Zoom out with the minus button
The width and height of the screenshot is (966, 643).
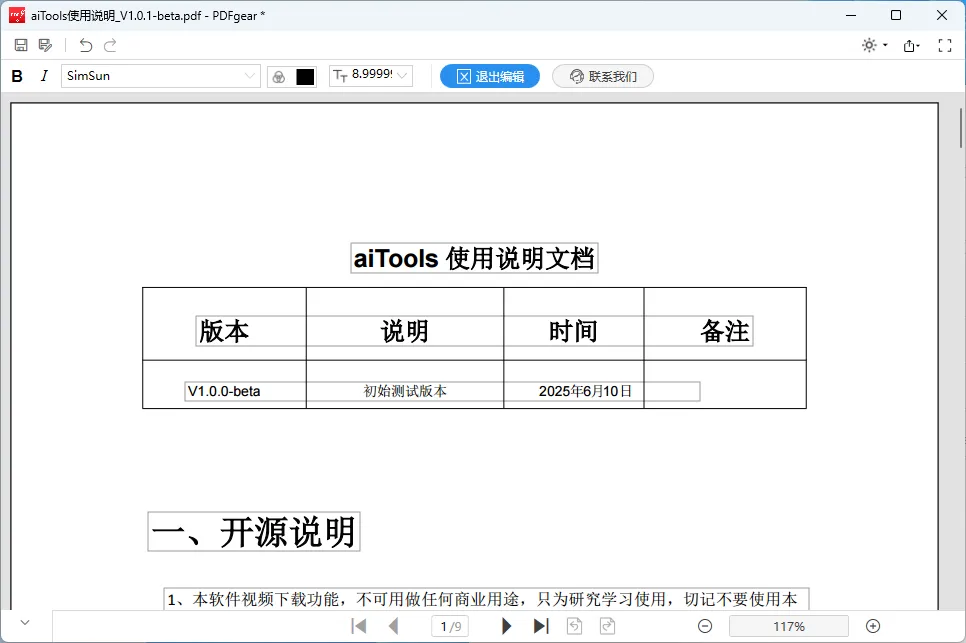(x=705, y=626)
